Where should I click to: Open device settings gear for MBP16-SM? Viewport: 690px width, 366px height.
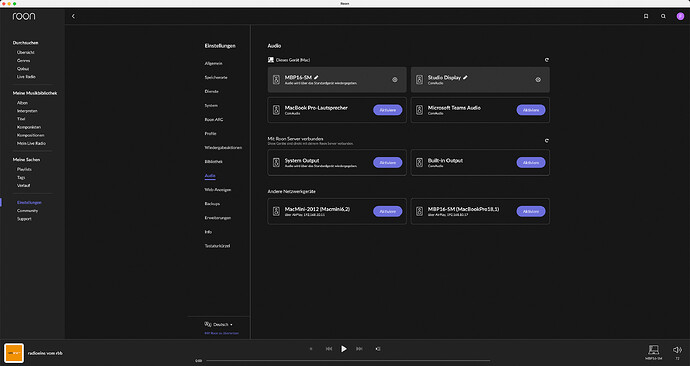(395, 80)
